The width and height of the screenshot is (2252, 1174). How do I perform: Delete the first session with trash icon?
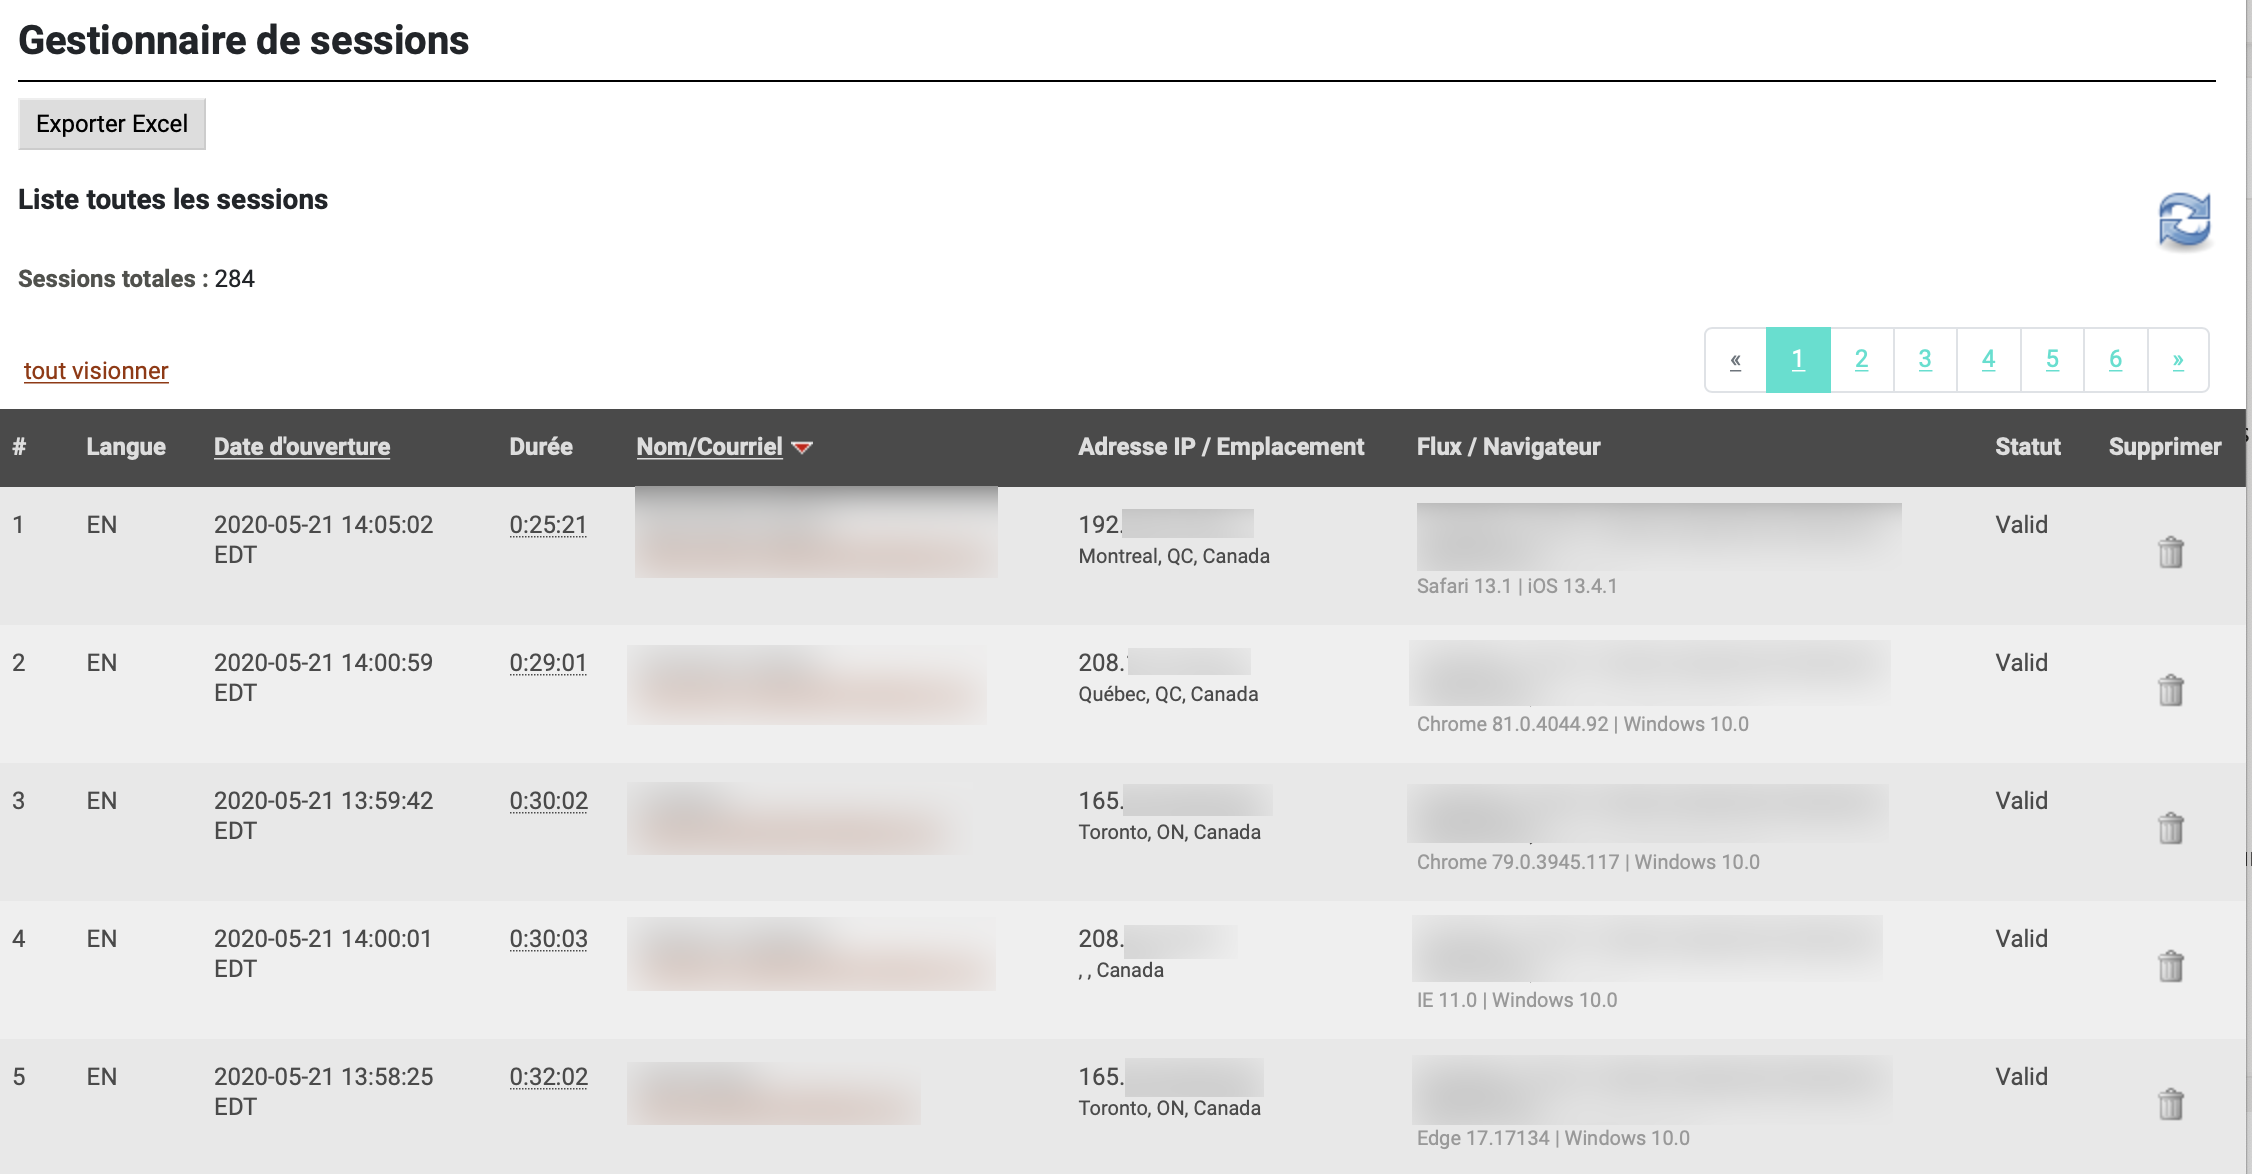(2170, 550)
